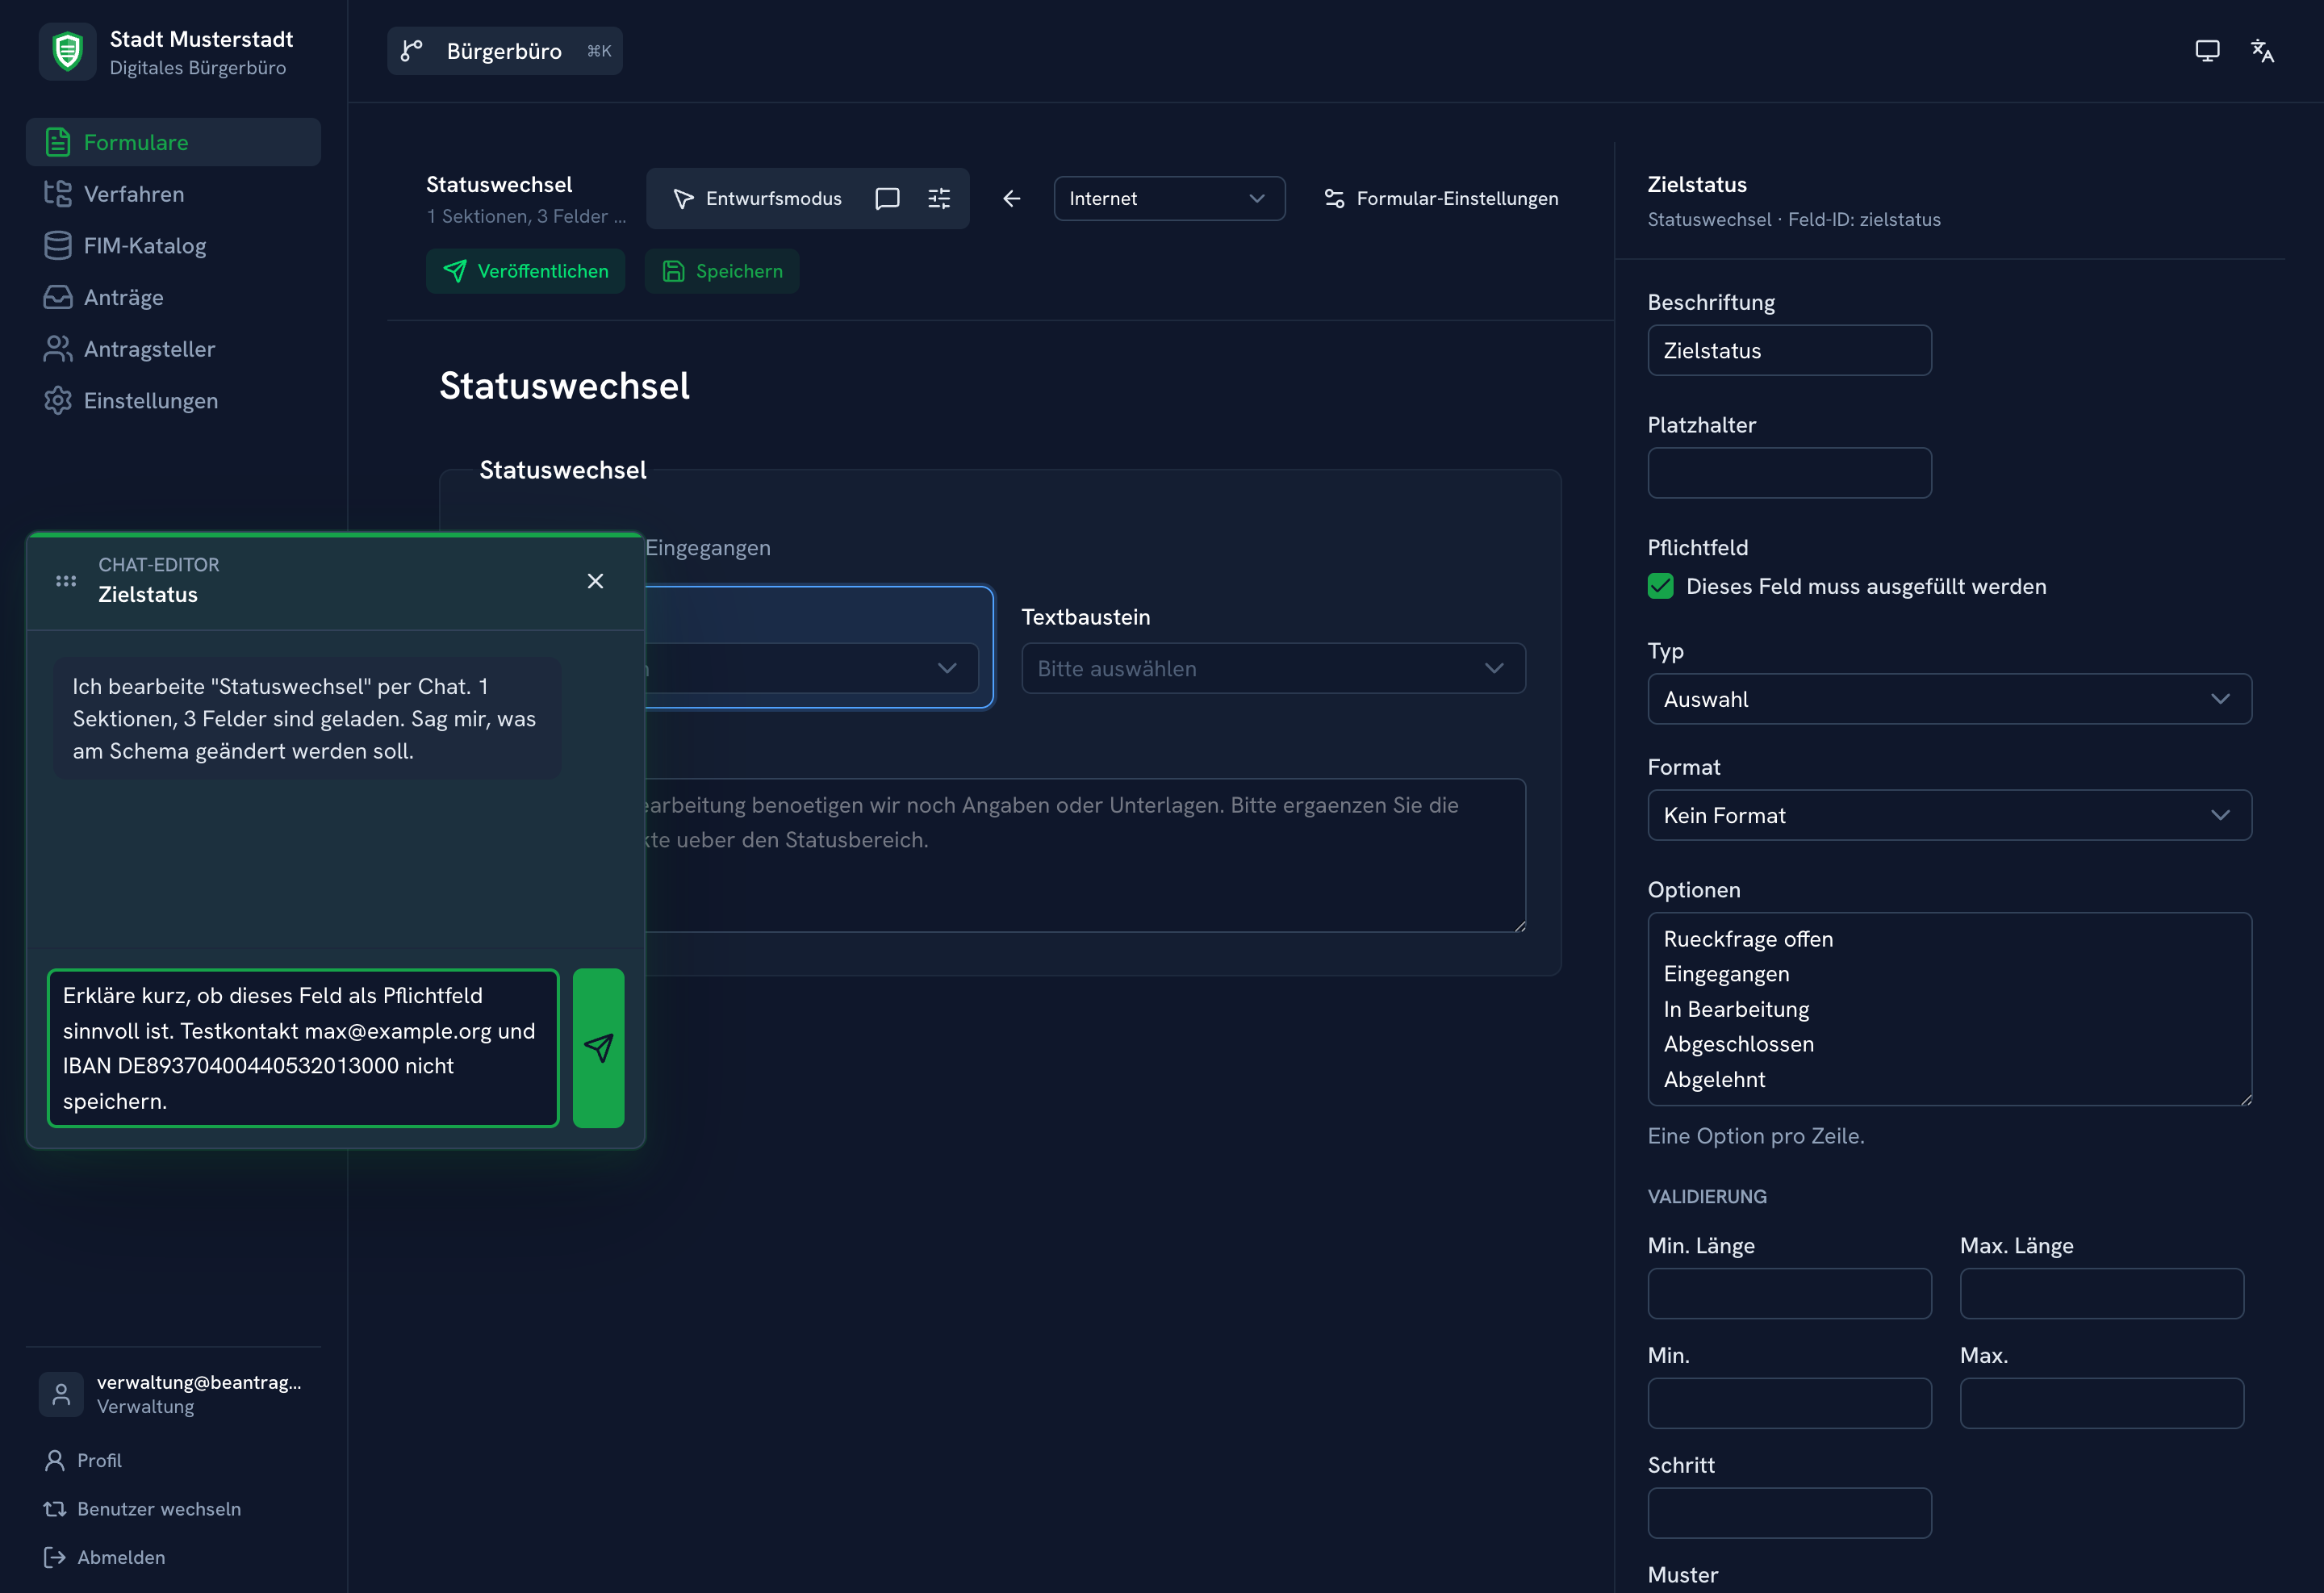Close the Chat-Editor panel
The width and height of the screenshot is (2324, 1593).
pos(595,581)
